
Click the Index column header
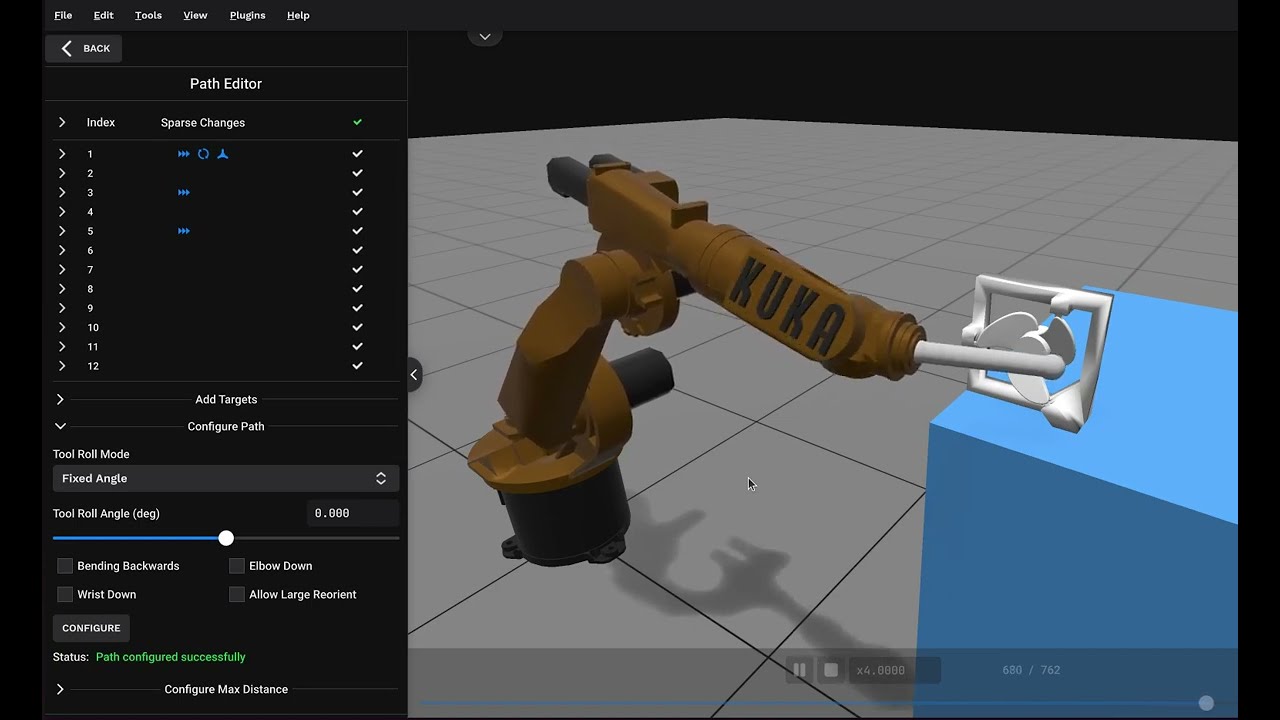pos(101,122)
